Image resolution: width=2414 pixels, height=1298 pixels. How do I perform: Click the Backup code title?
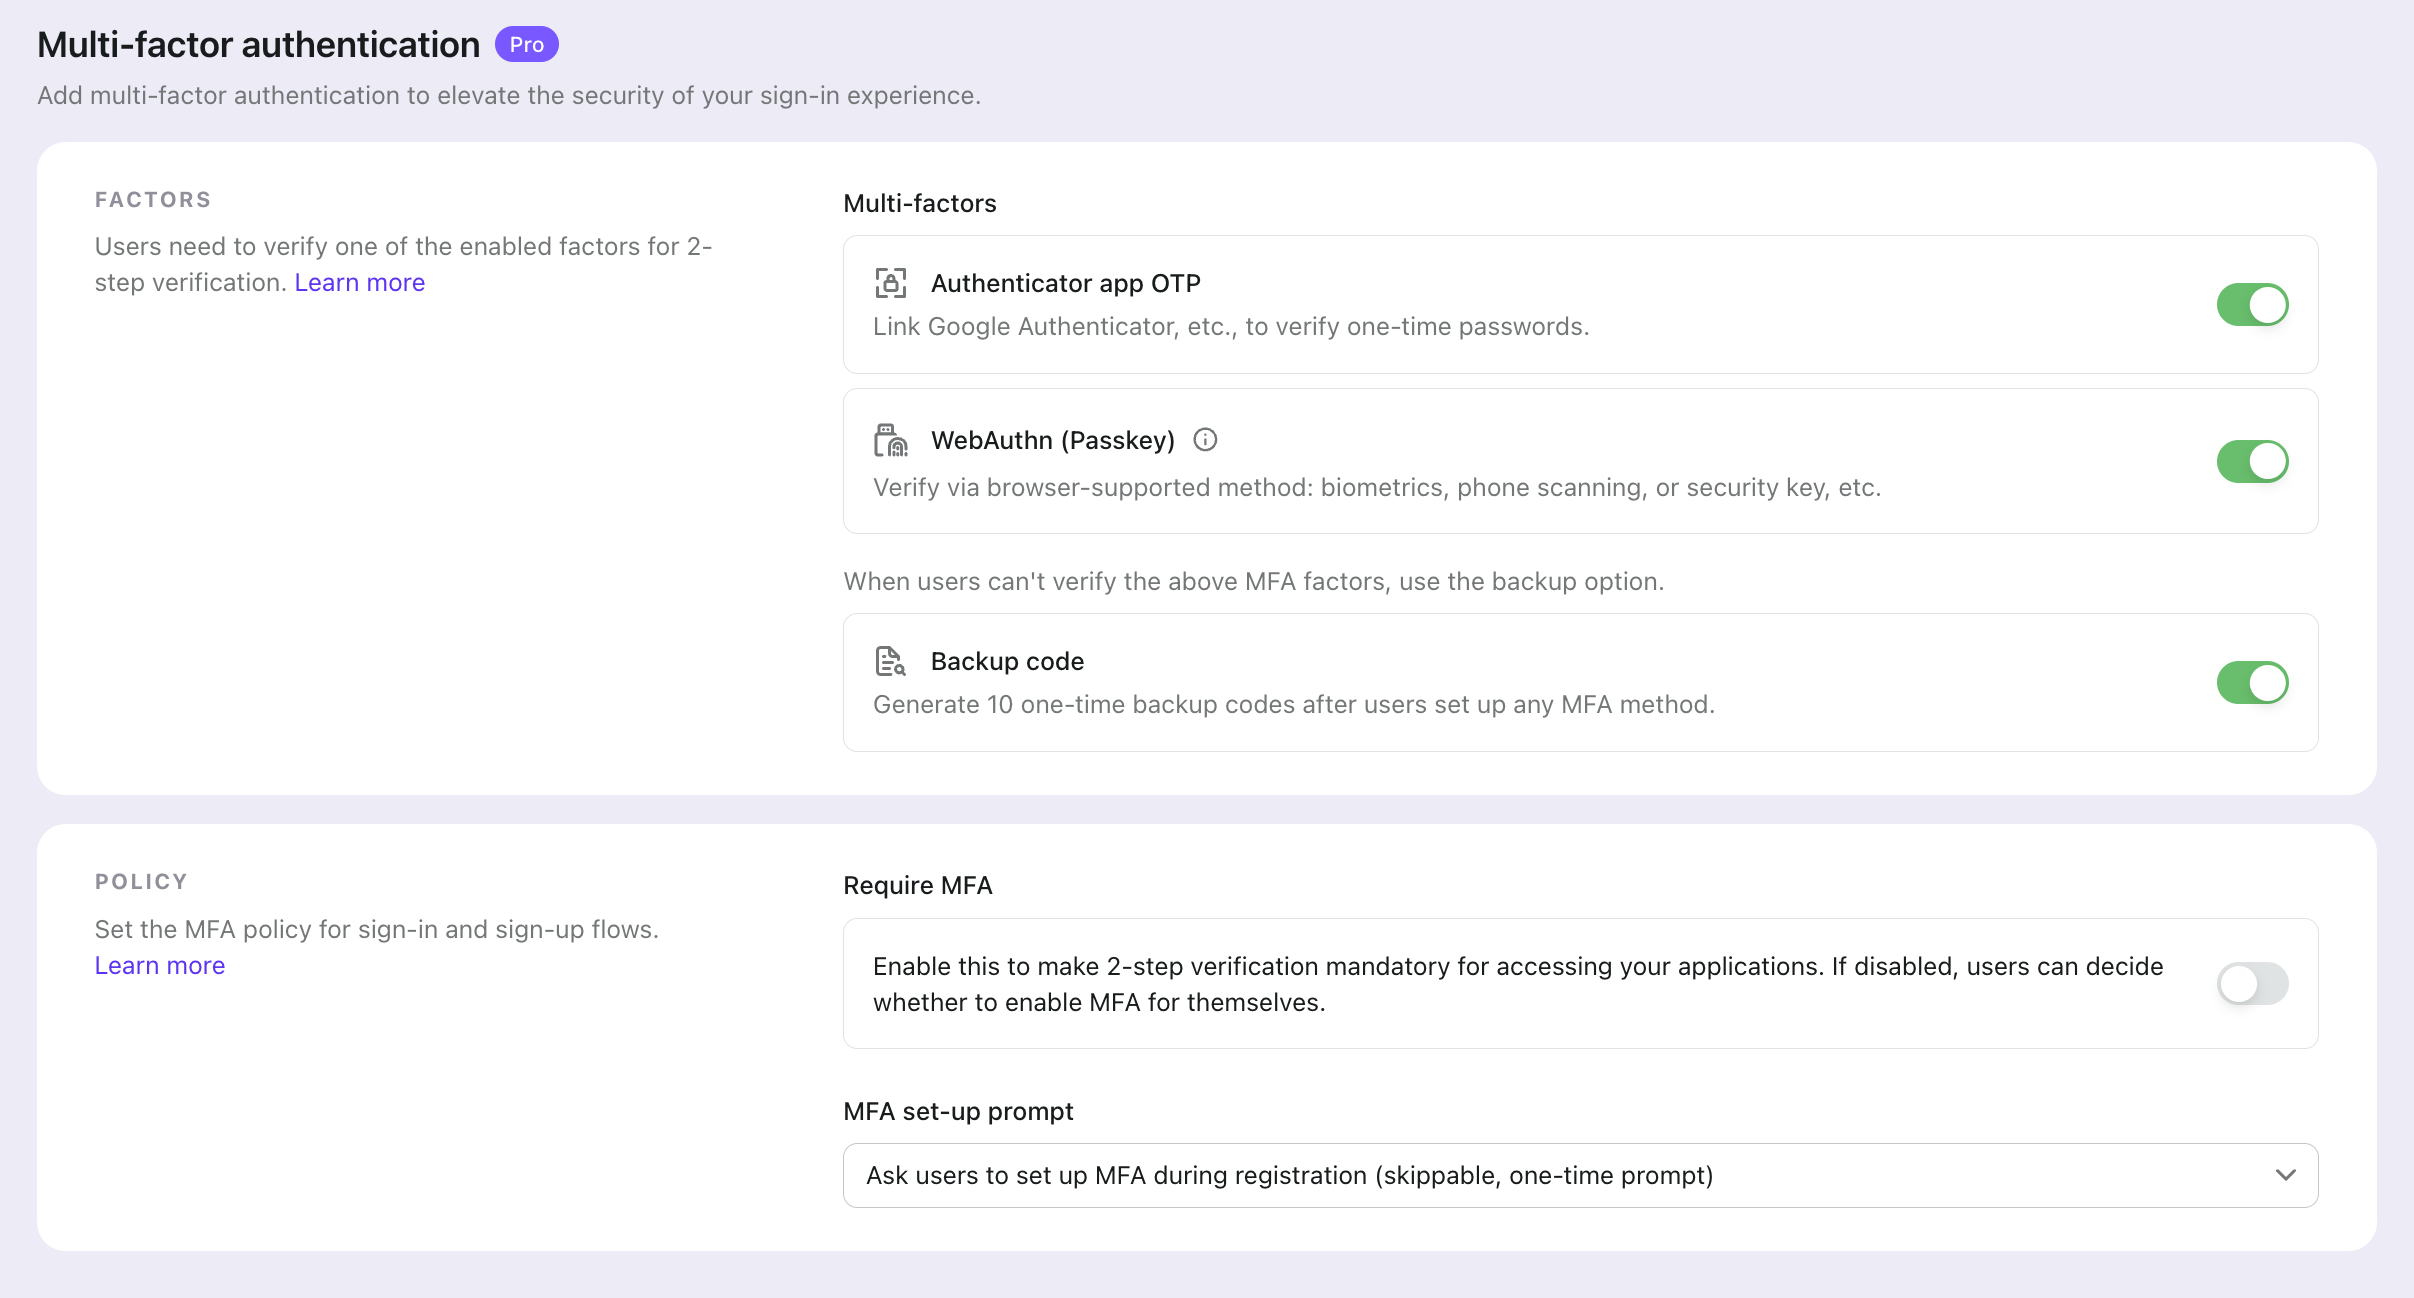[1007, 662]
